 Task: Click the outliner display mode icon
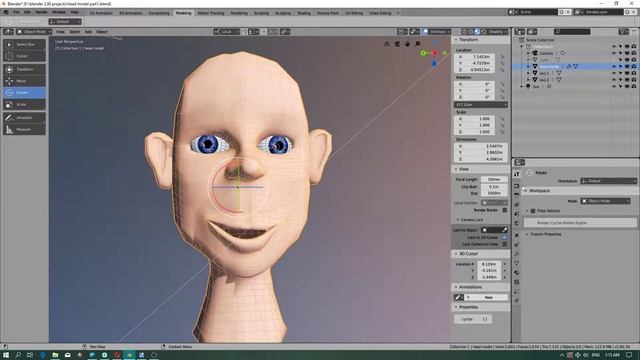(x=532, y=31)
